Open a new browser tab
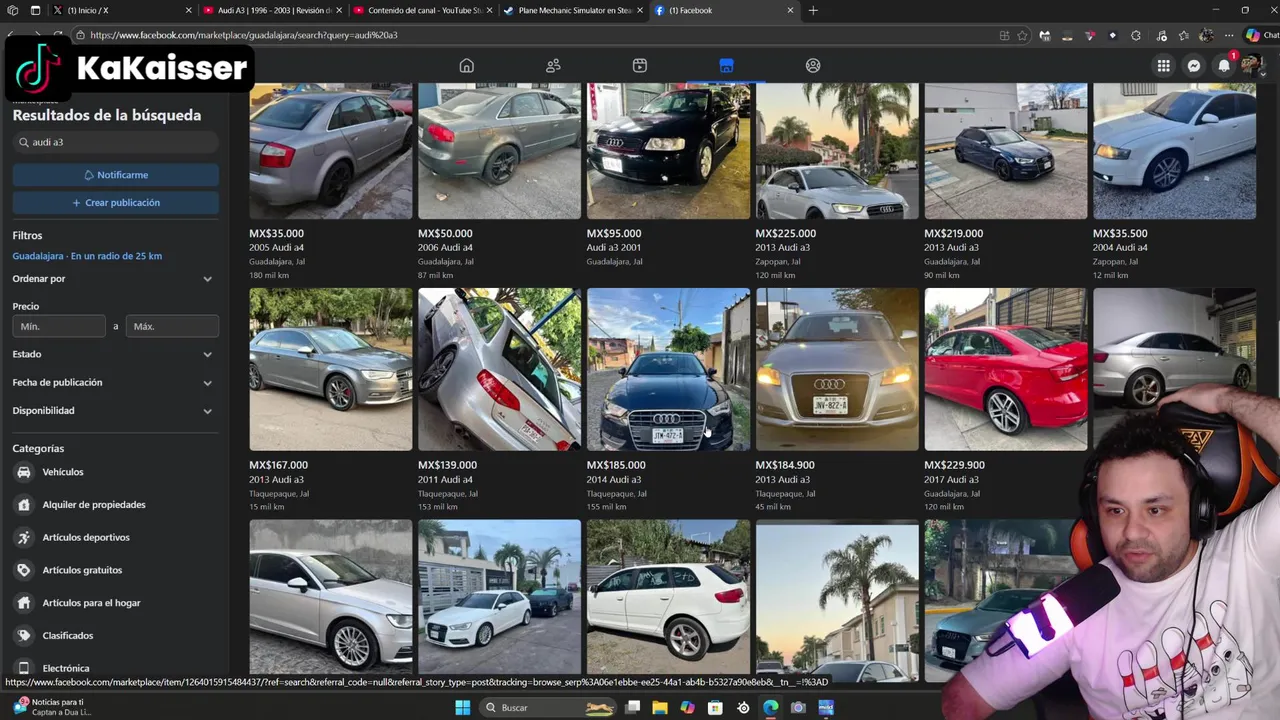Screen dimensions: 1280x720 click(813, 10)
